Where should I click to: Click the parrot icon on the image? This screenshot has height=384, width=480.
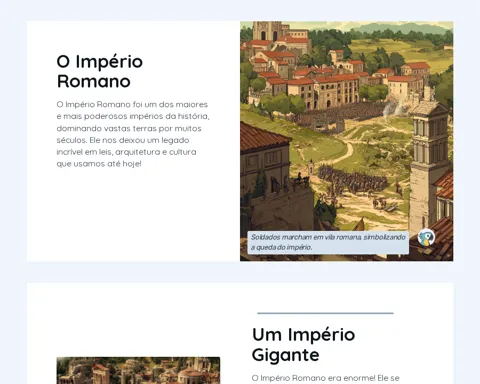pyautogui.click(x=426, y=238)
